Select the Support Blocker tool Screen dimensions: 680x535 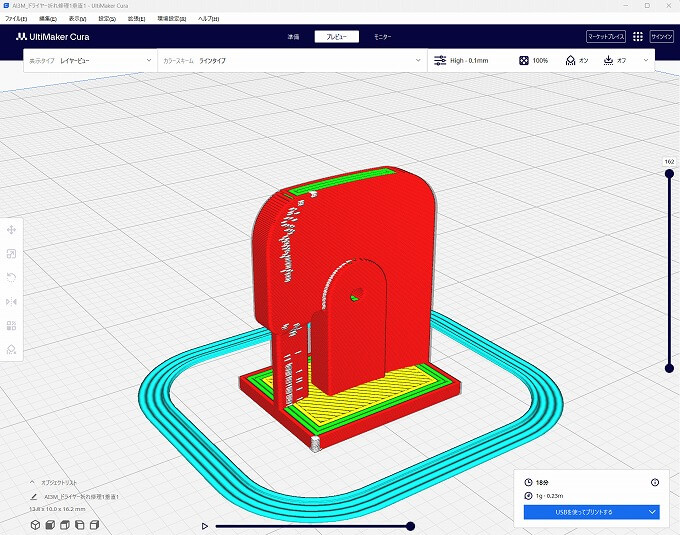coord(11,349)
